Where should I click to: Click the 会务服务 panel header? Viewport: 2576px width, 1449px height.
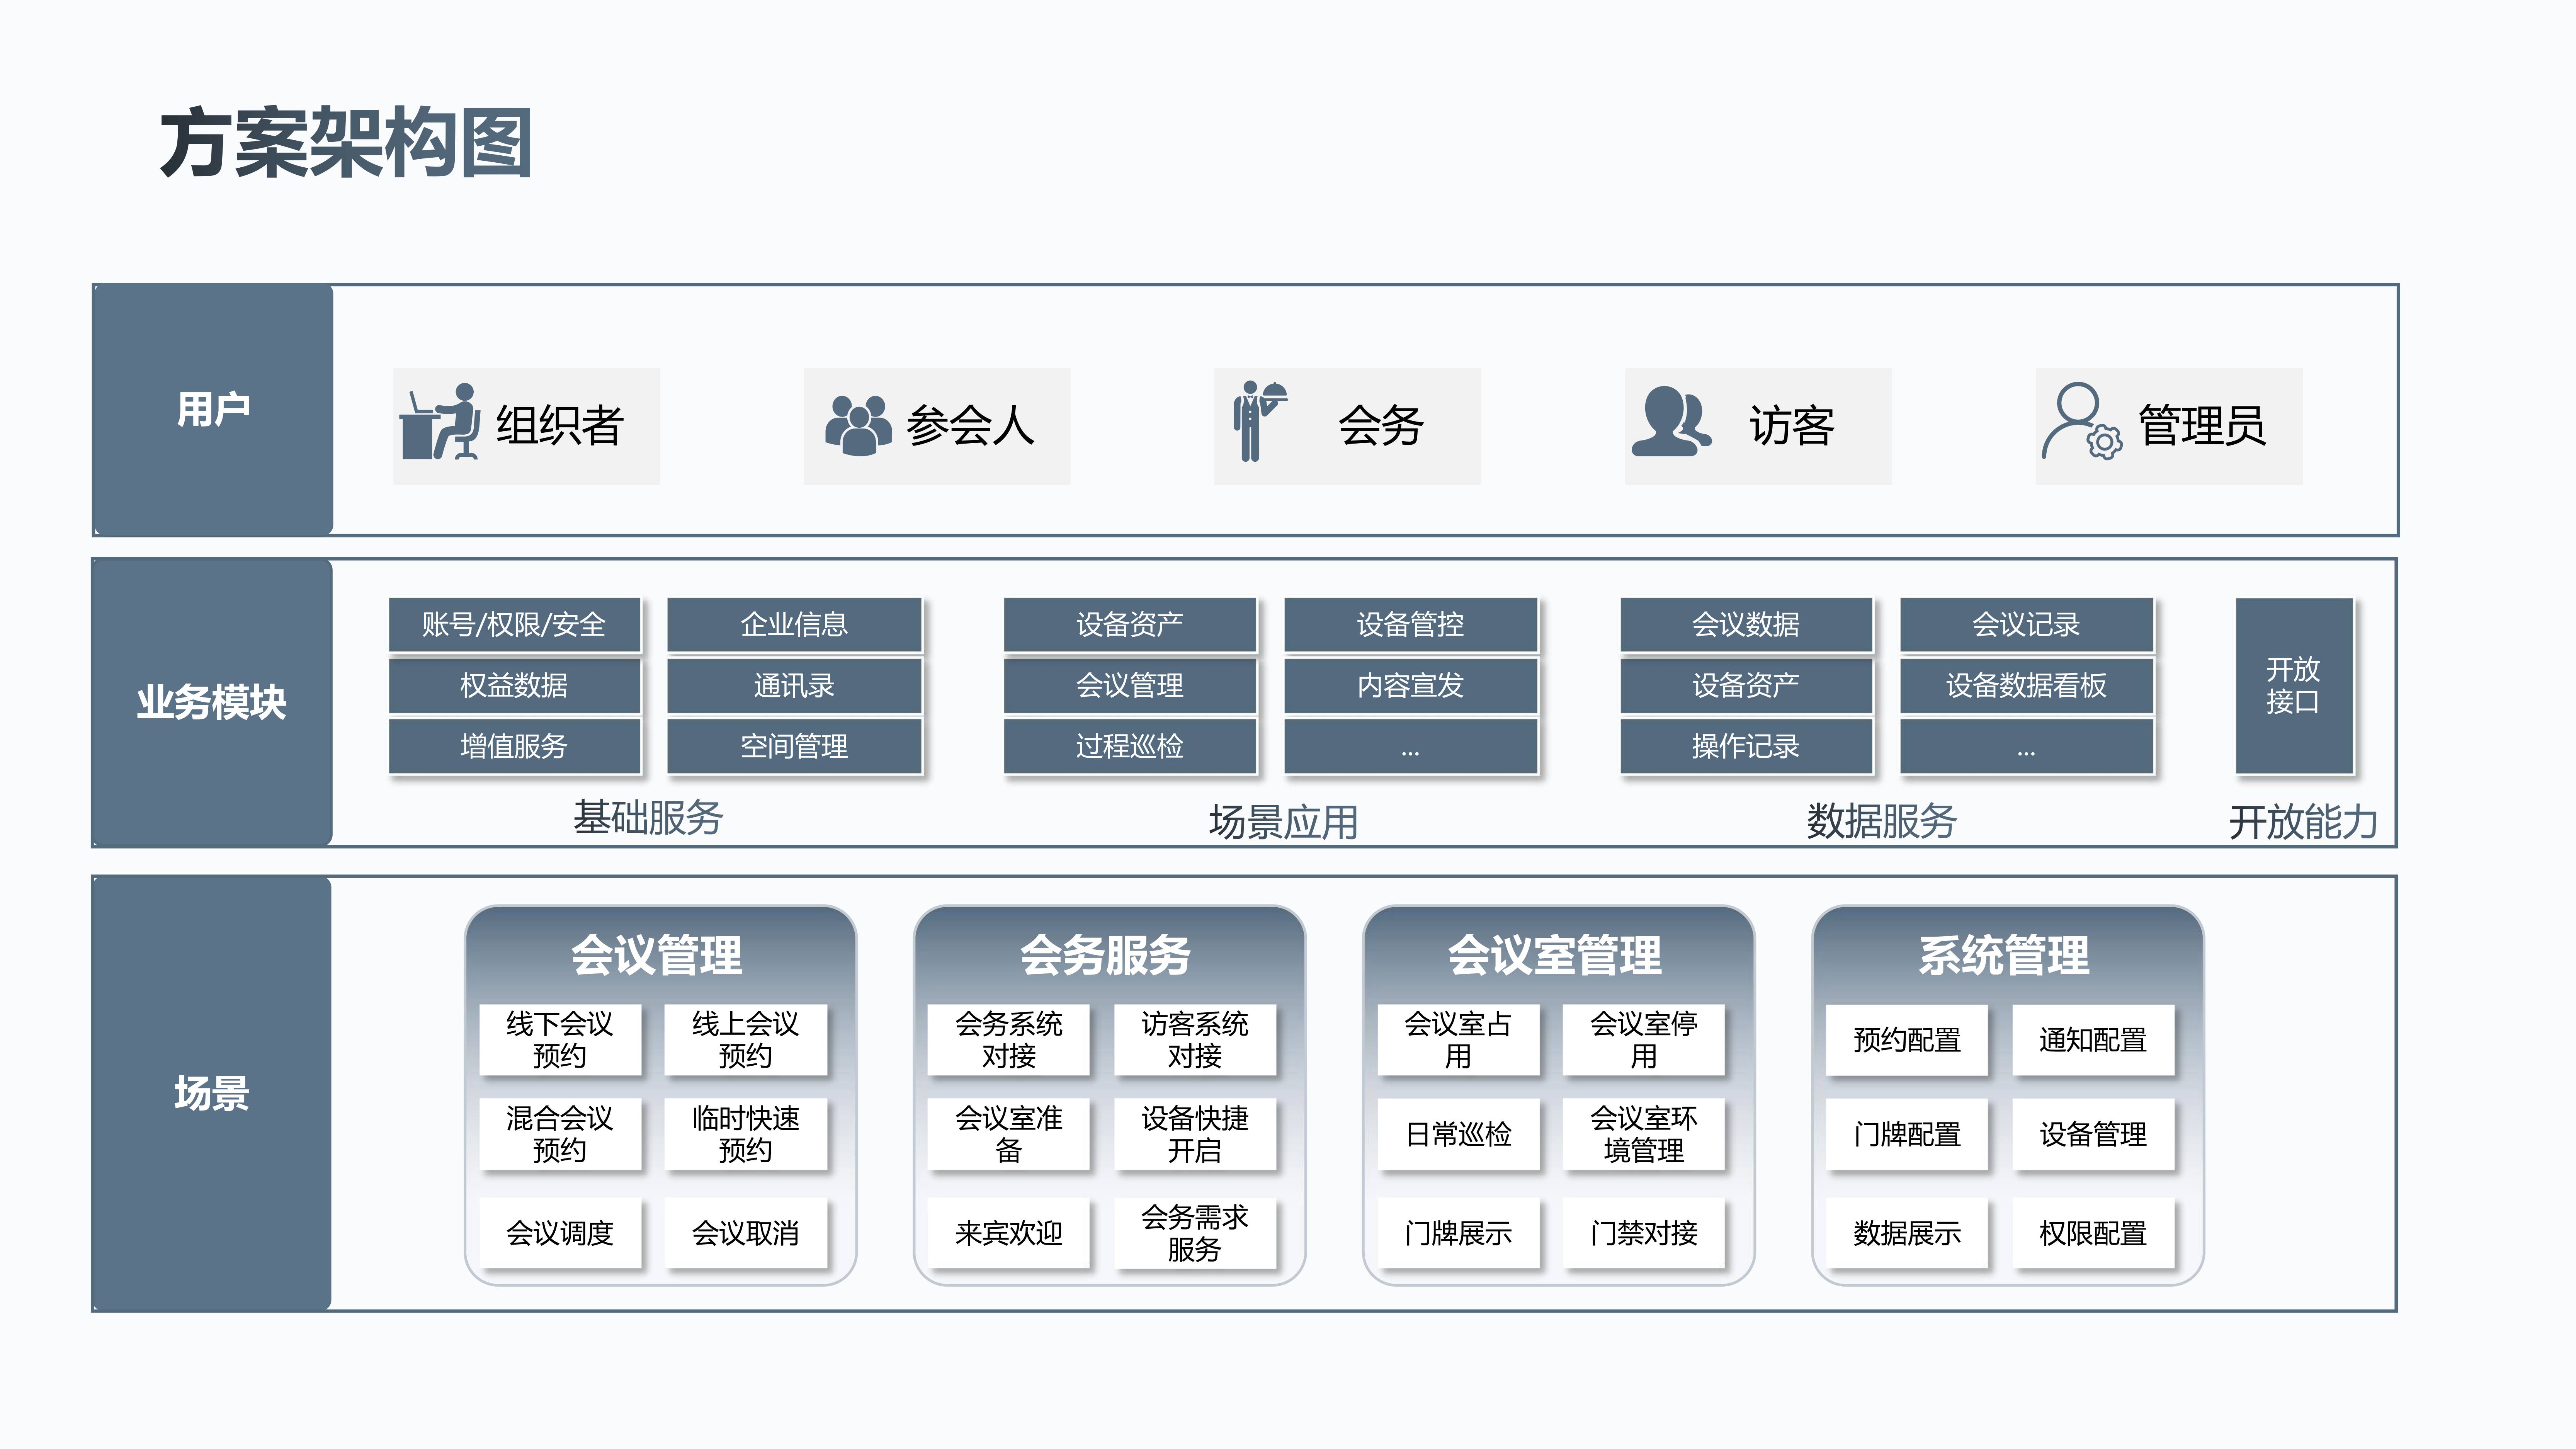click(x=1106, y=955)
